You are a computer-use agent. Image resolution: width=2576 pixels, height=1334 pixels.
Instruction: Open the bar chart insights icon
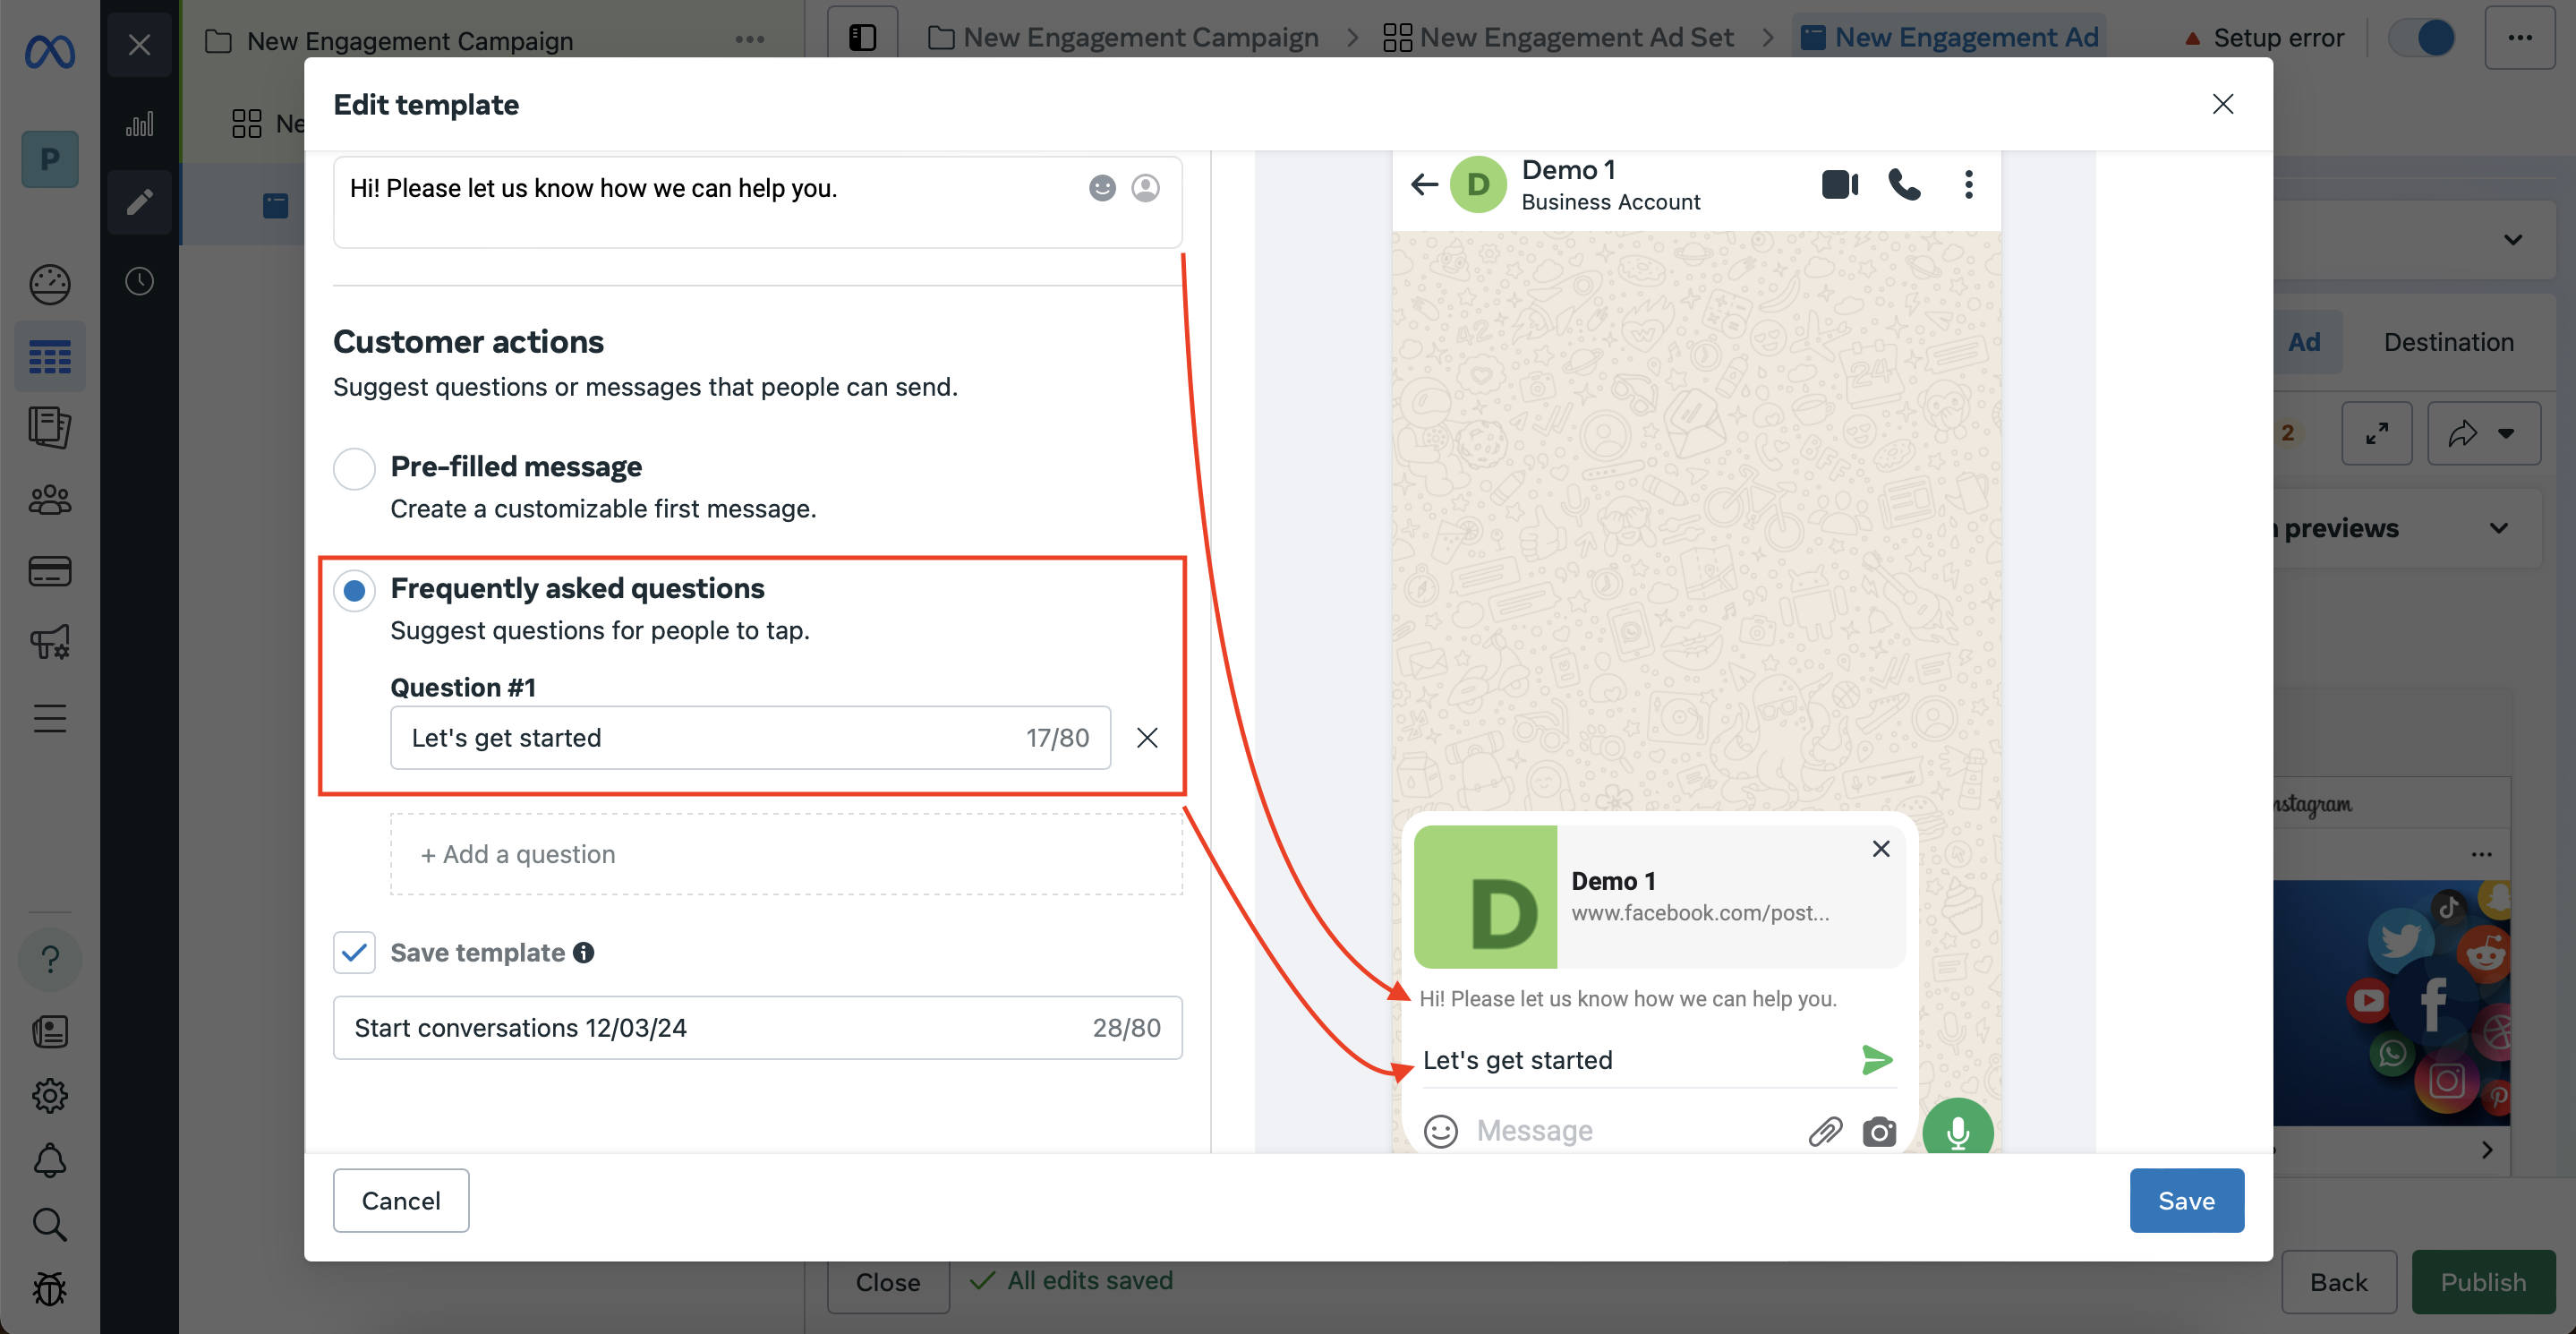pos(139,124)
